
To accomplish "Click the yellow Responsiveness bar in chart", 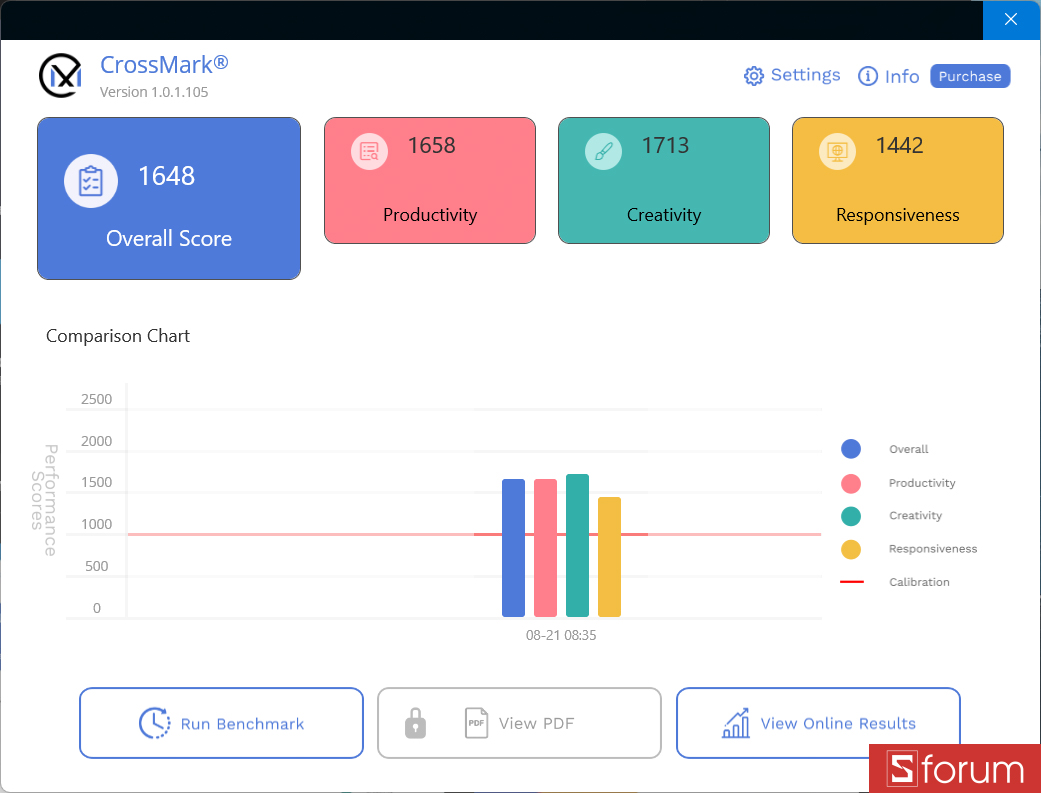I will pyautogui.click(x=609, y=557).
